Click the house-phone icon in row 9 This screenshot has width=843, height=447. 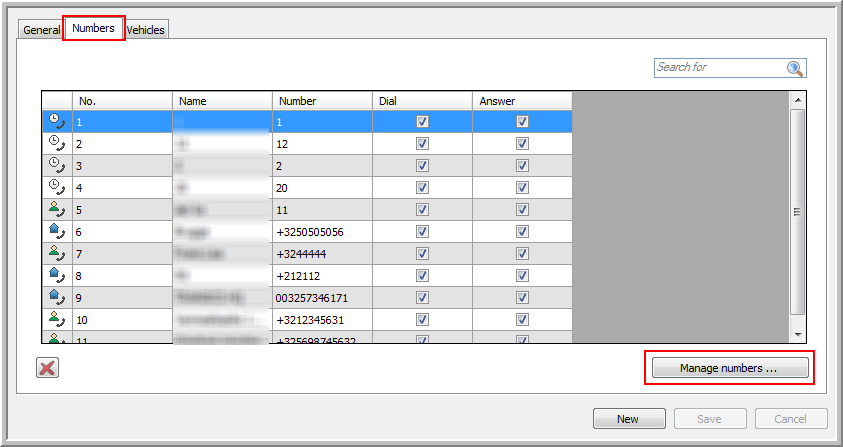click(x=56, y=297)
